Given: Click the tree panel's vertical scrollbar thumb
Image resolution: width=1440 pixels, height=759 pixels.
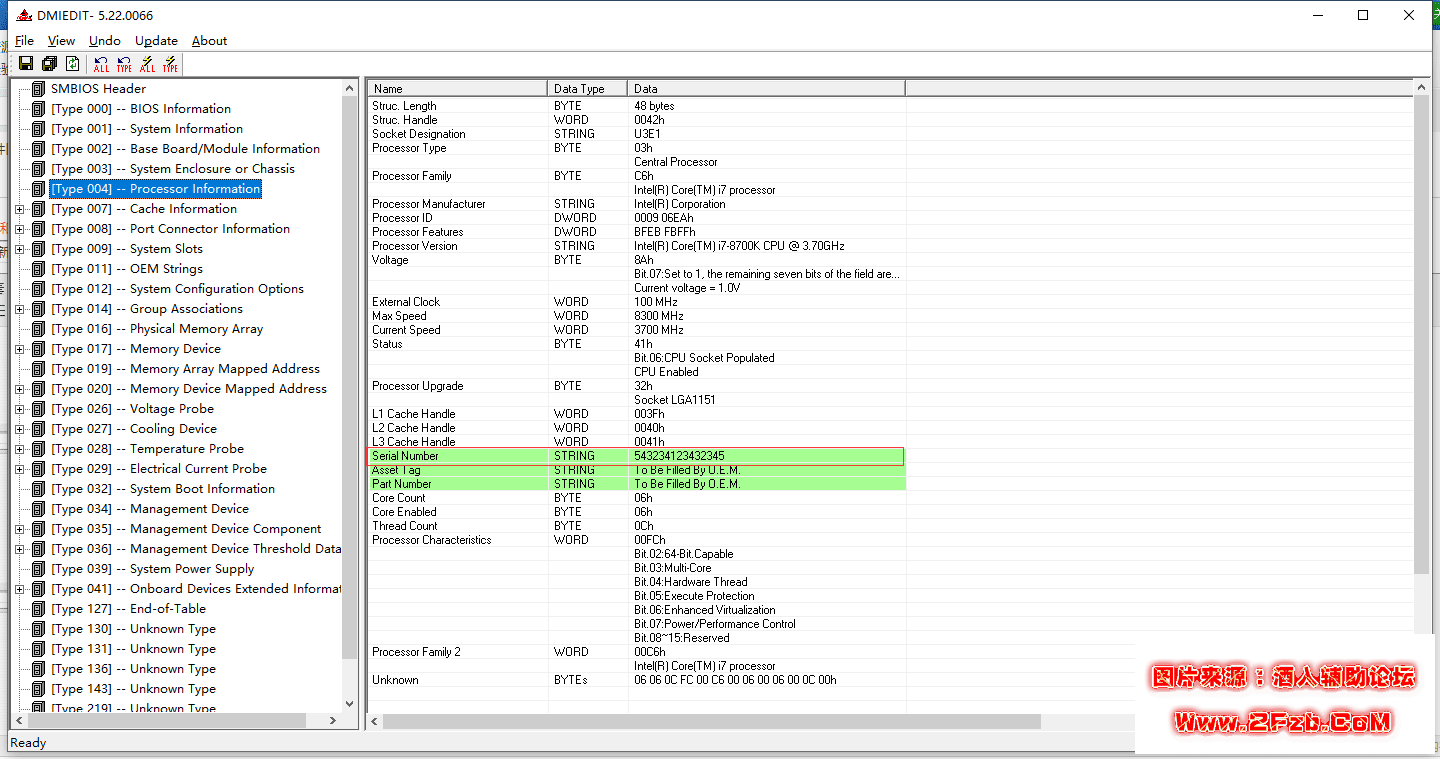Looking at the screenshot, I should (x=350, y=378).
